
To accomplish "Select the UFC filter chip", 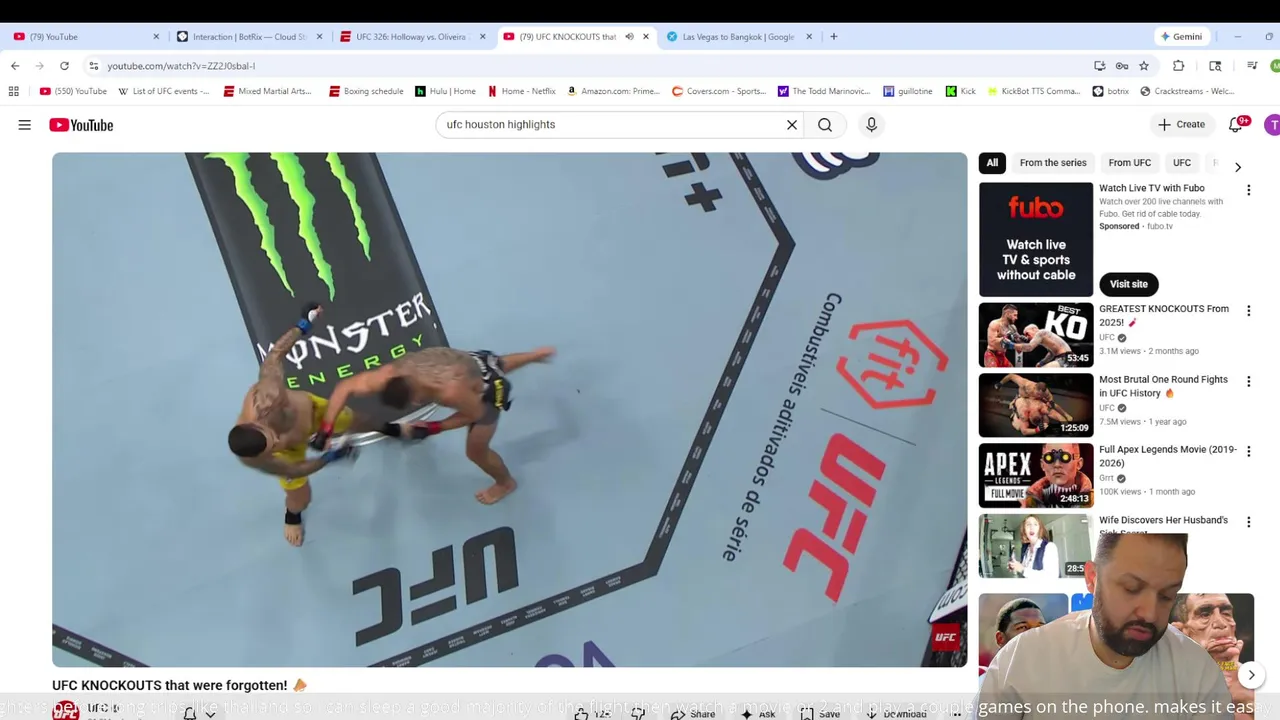I will coord(1182,163).
